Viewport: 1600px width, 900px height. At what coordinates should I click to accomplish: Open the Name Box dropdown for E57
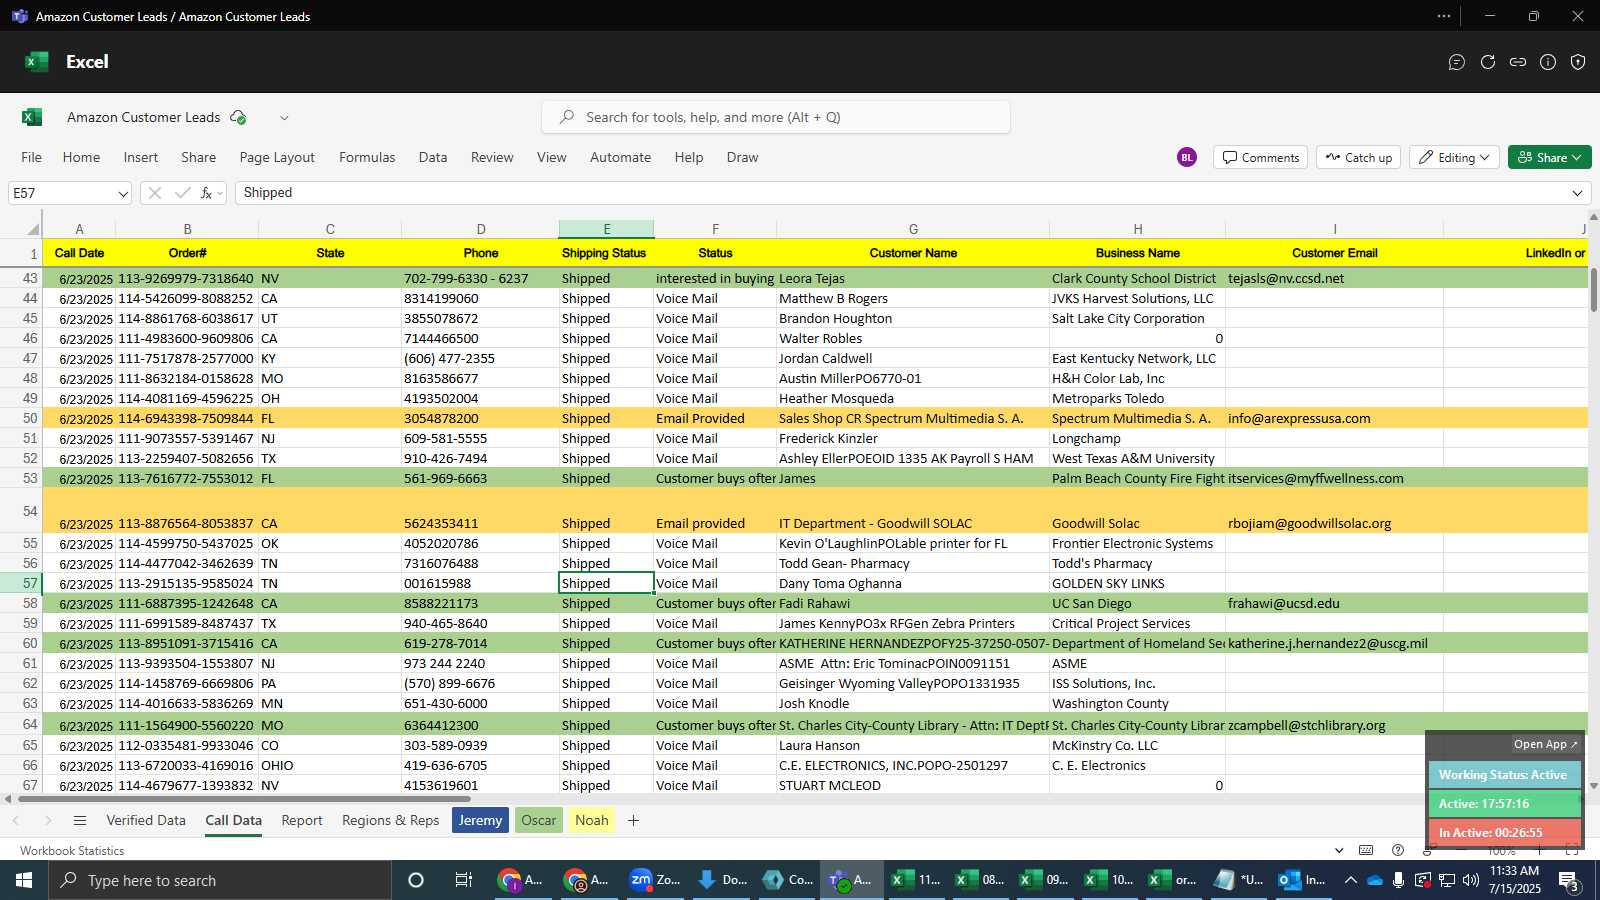123,193
